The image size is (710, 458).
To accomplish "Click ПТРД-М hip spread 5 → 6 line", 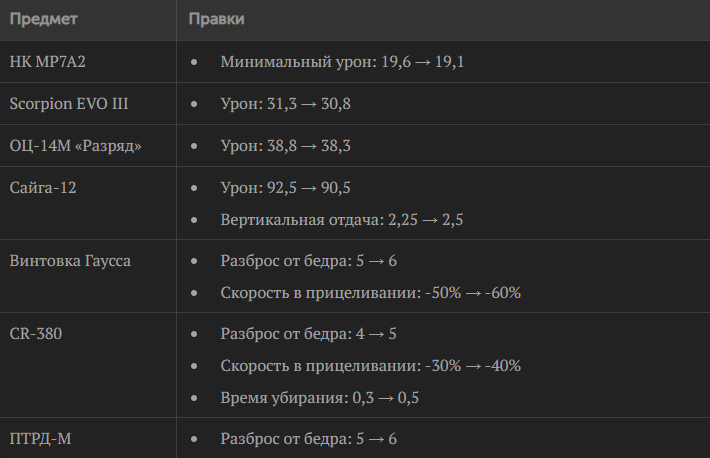I will point(308,439).
